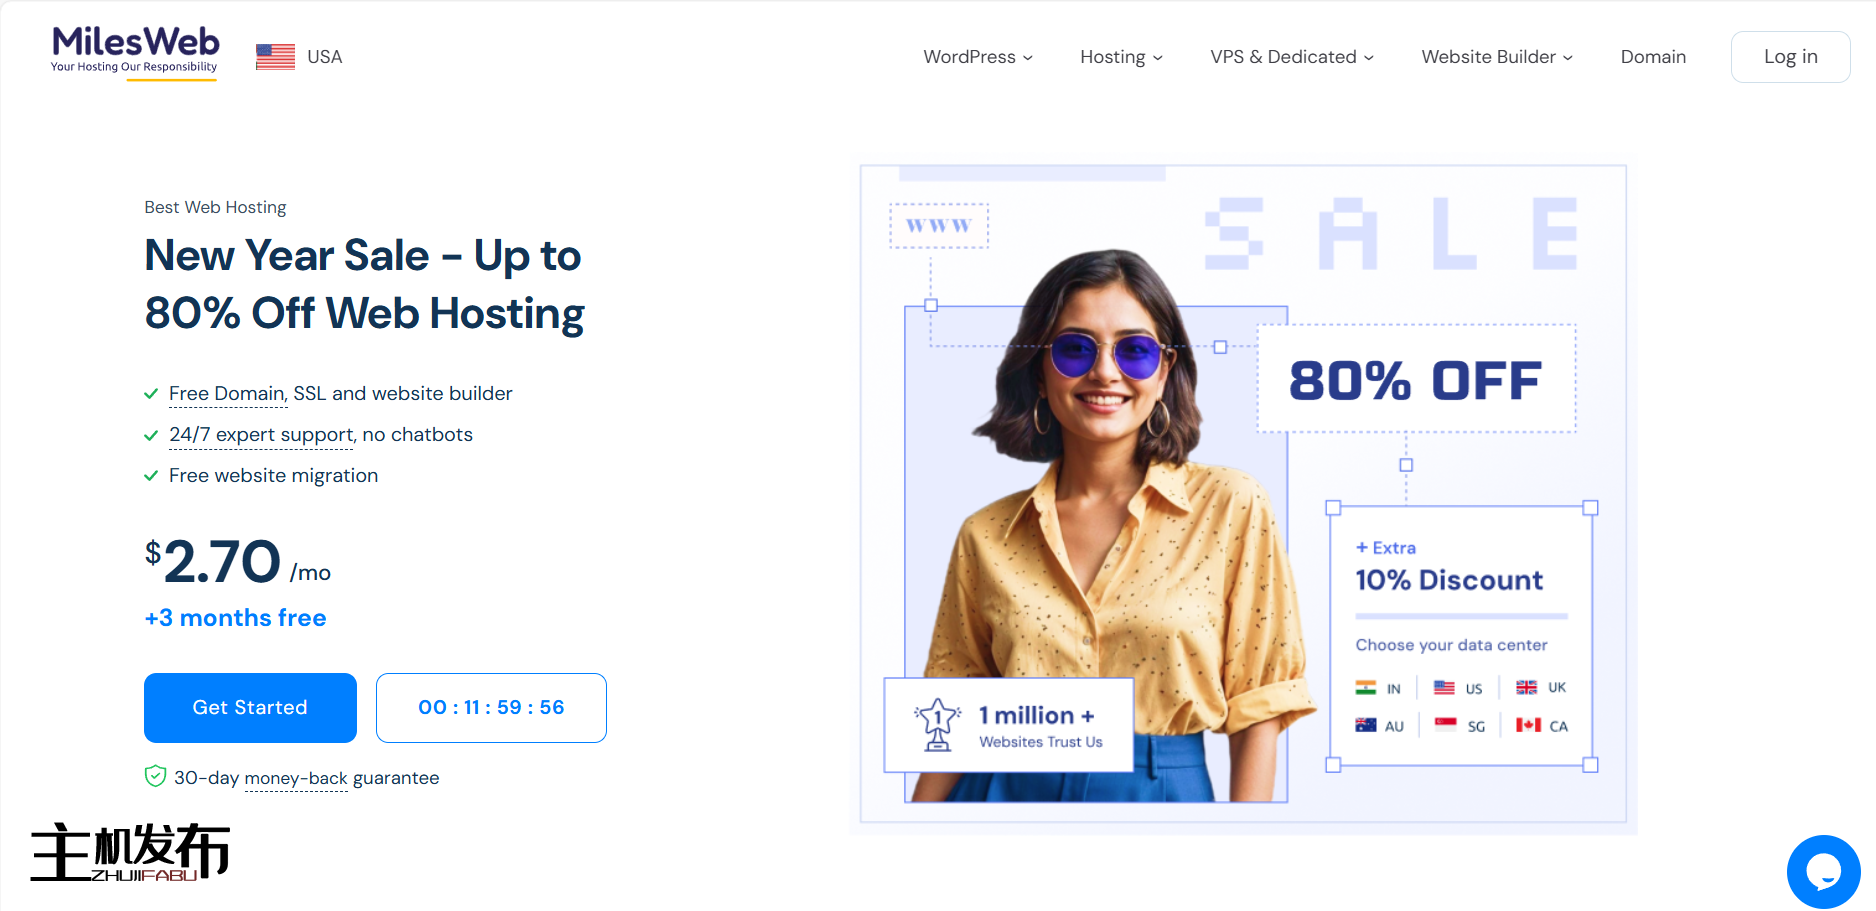Viewport: 1876px width, 911px height.
Task: Click the USA flag icon
Action: tap(275, 57)
